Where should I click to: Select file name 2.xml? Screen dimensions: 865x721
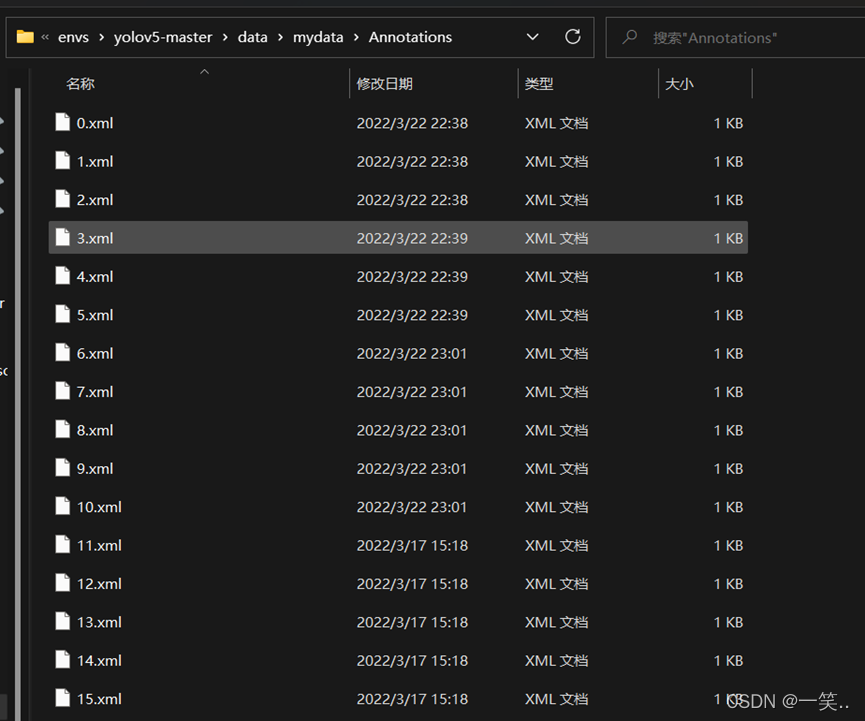[x=95, y=200]
